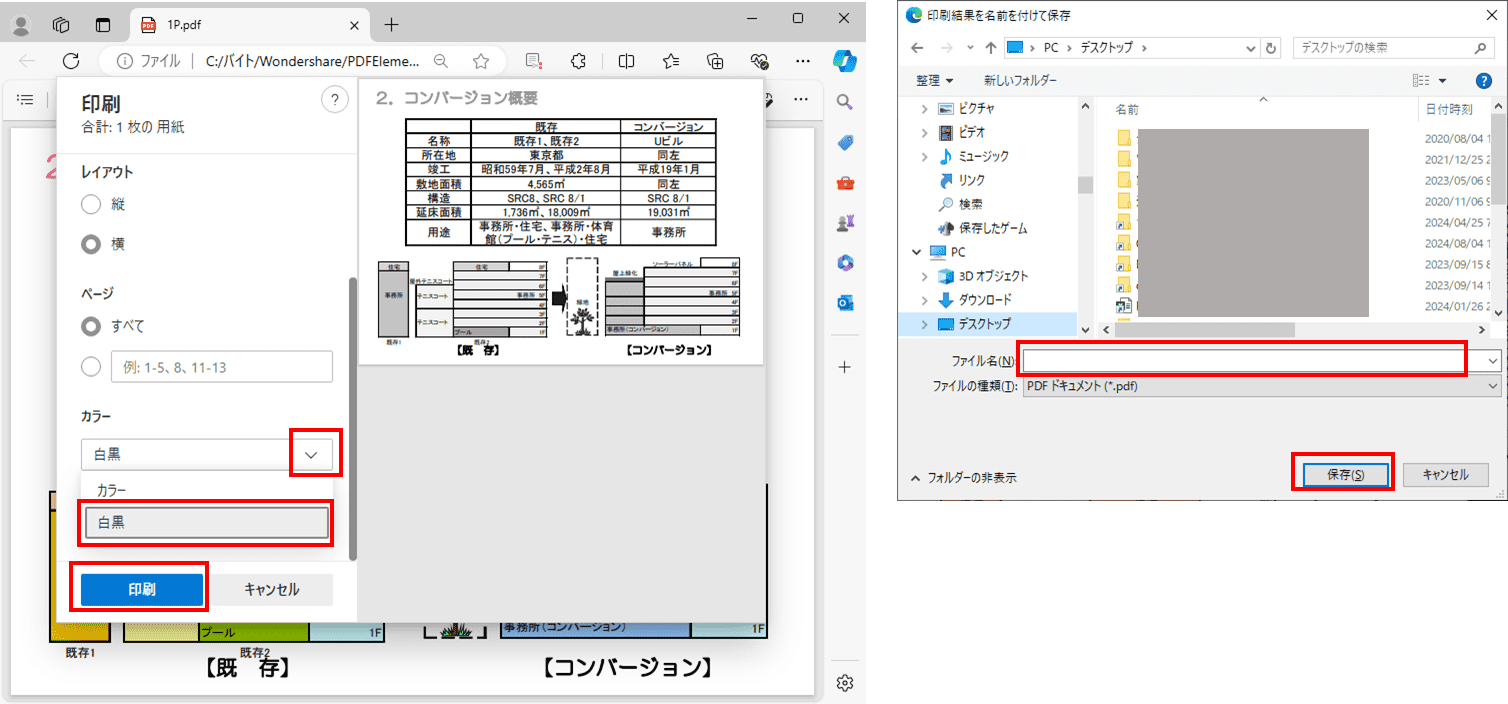This screenshot has height=704, width=1508.
Task: Open the Collections icon in the toolbar
Action: [x=715, y=61]
